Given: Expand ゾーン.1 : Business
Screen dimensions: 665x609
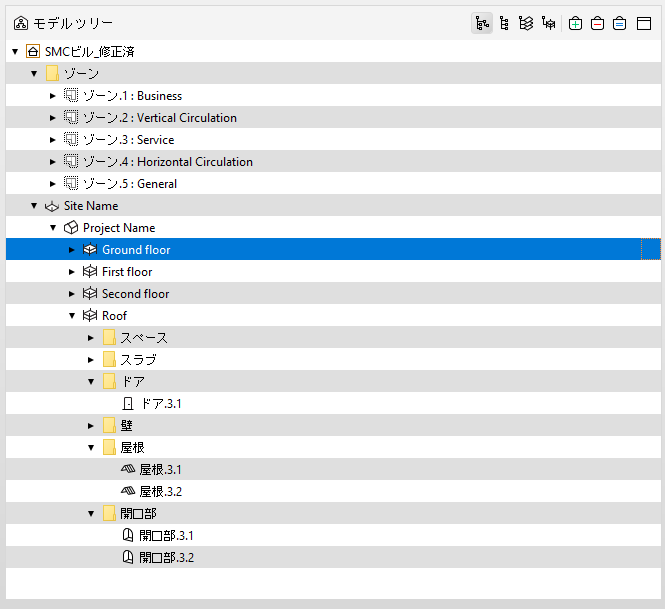Looking at the screenshot, I should point(53,96).
